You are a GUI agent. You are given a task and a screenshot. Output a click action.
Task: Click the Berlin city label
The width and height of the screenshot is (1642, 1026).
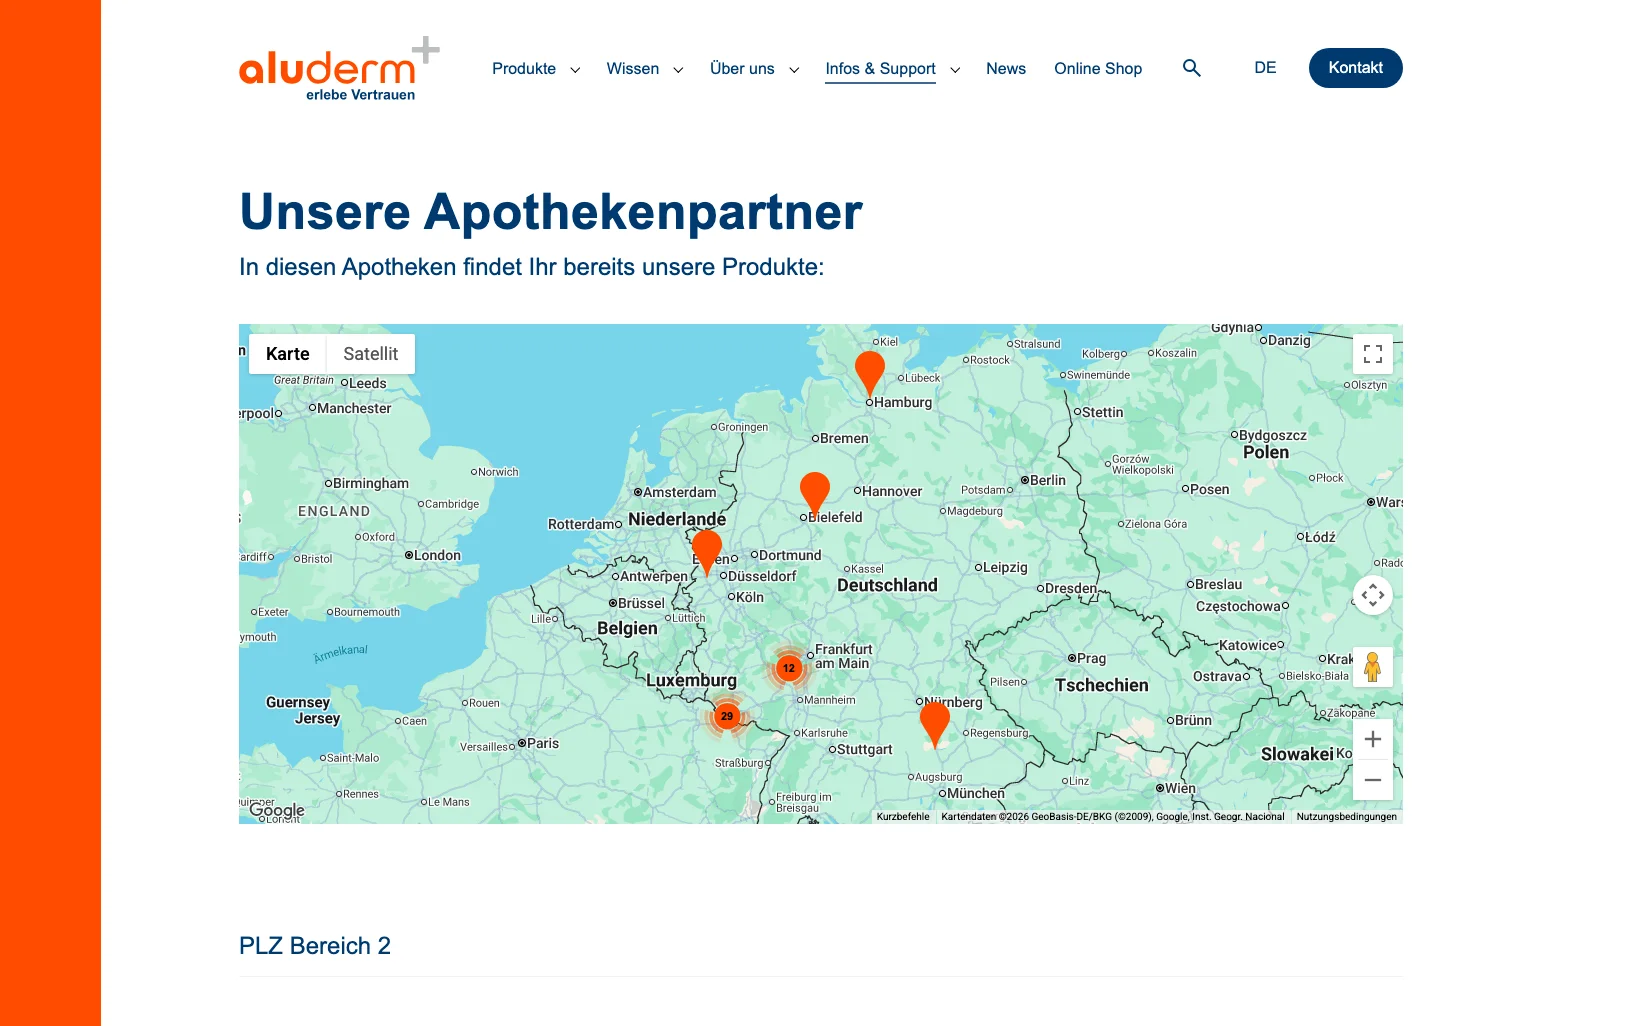pos(1047,480)
